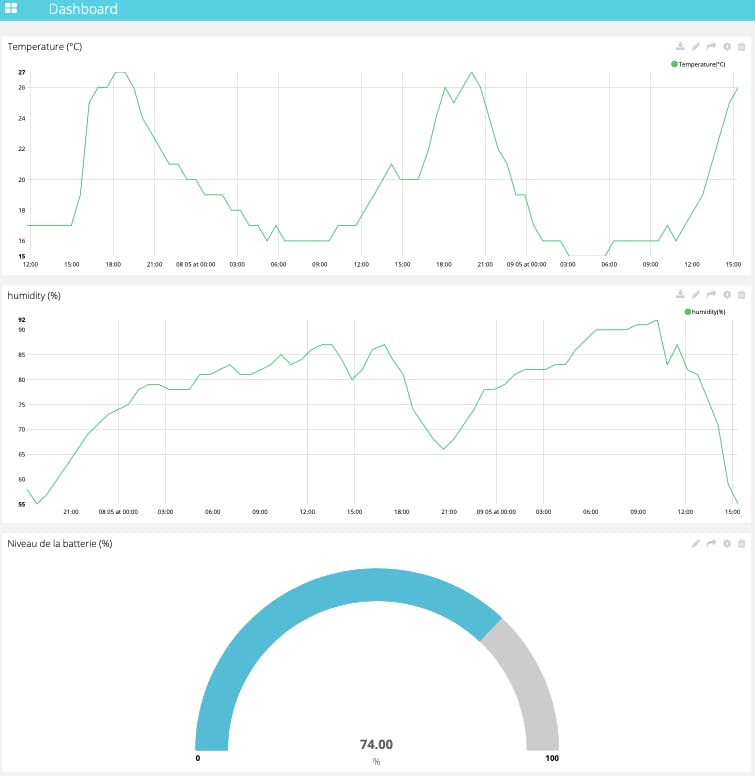
Task: Open humidity widget settings gear
Action: tap(727, 295)
